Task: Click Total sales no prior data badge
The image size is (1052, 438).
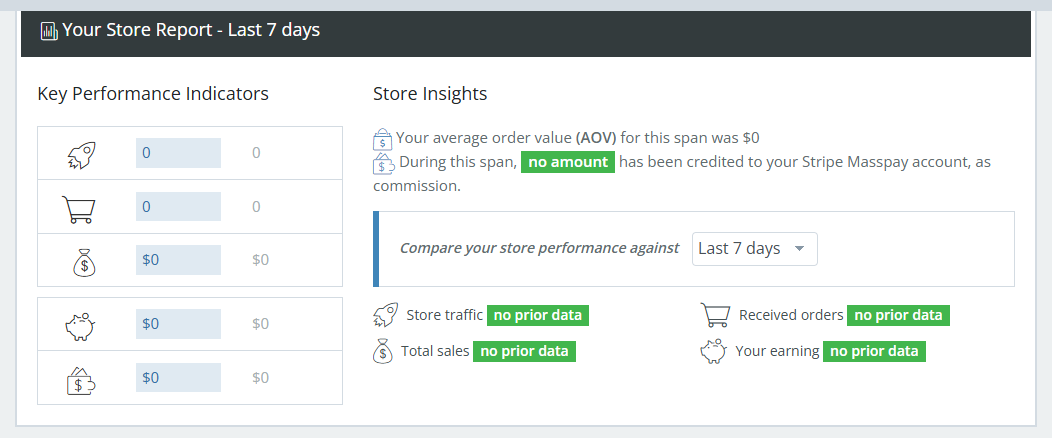Action: tap(524, 351)
